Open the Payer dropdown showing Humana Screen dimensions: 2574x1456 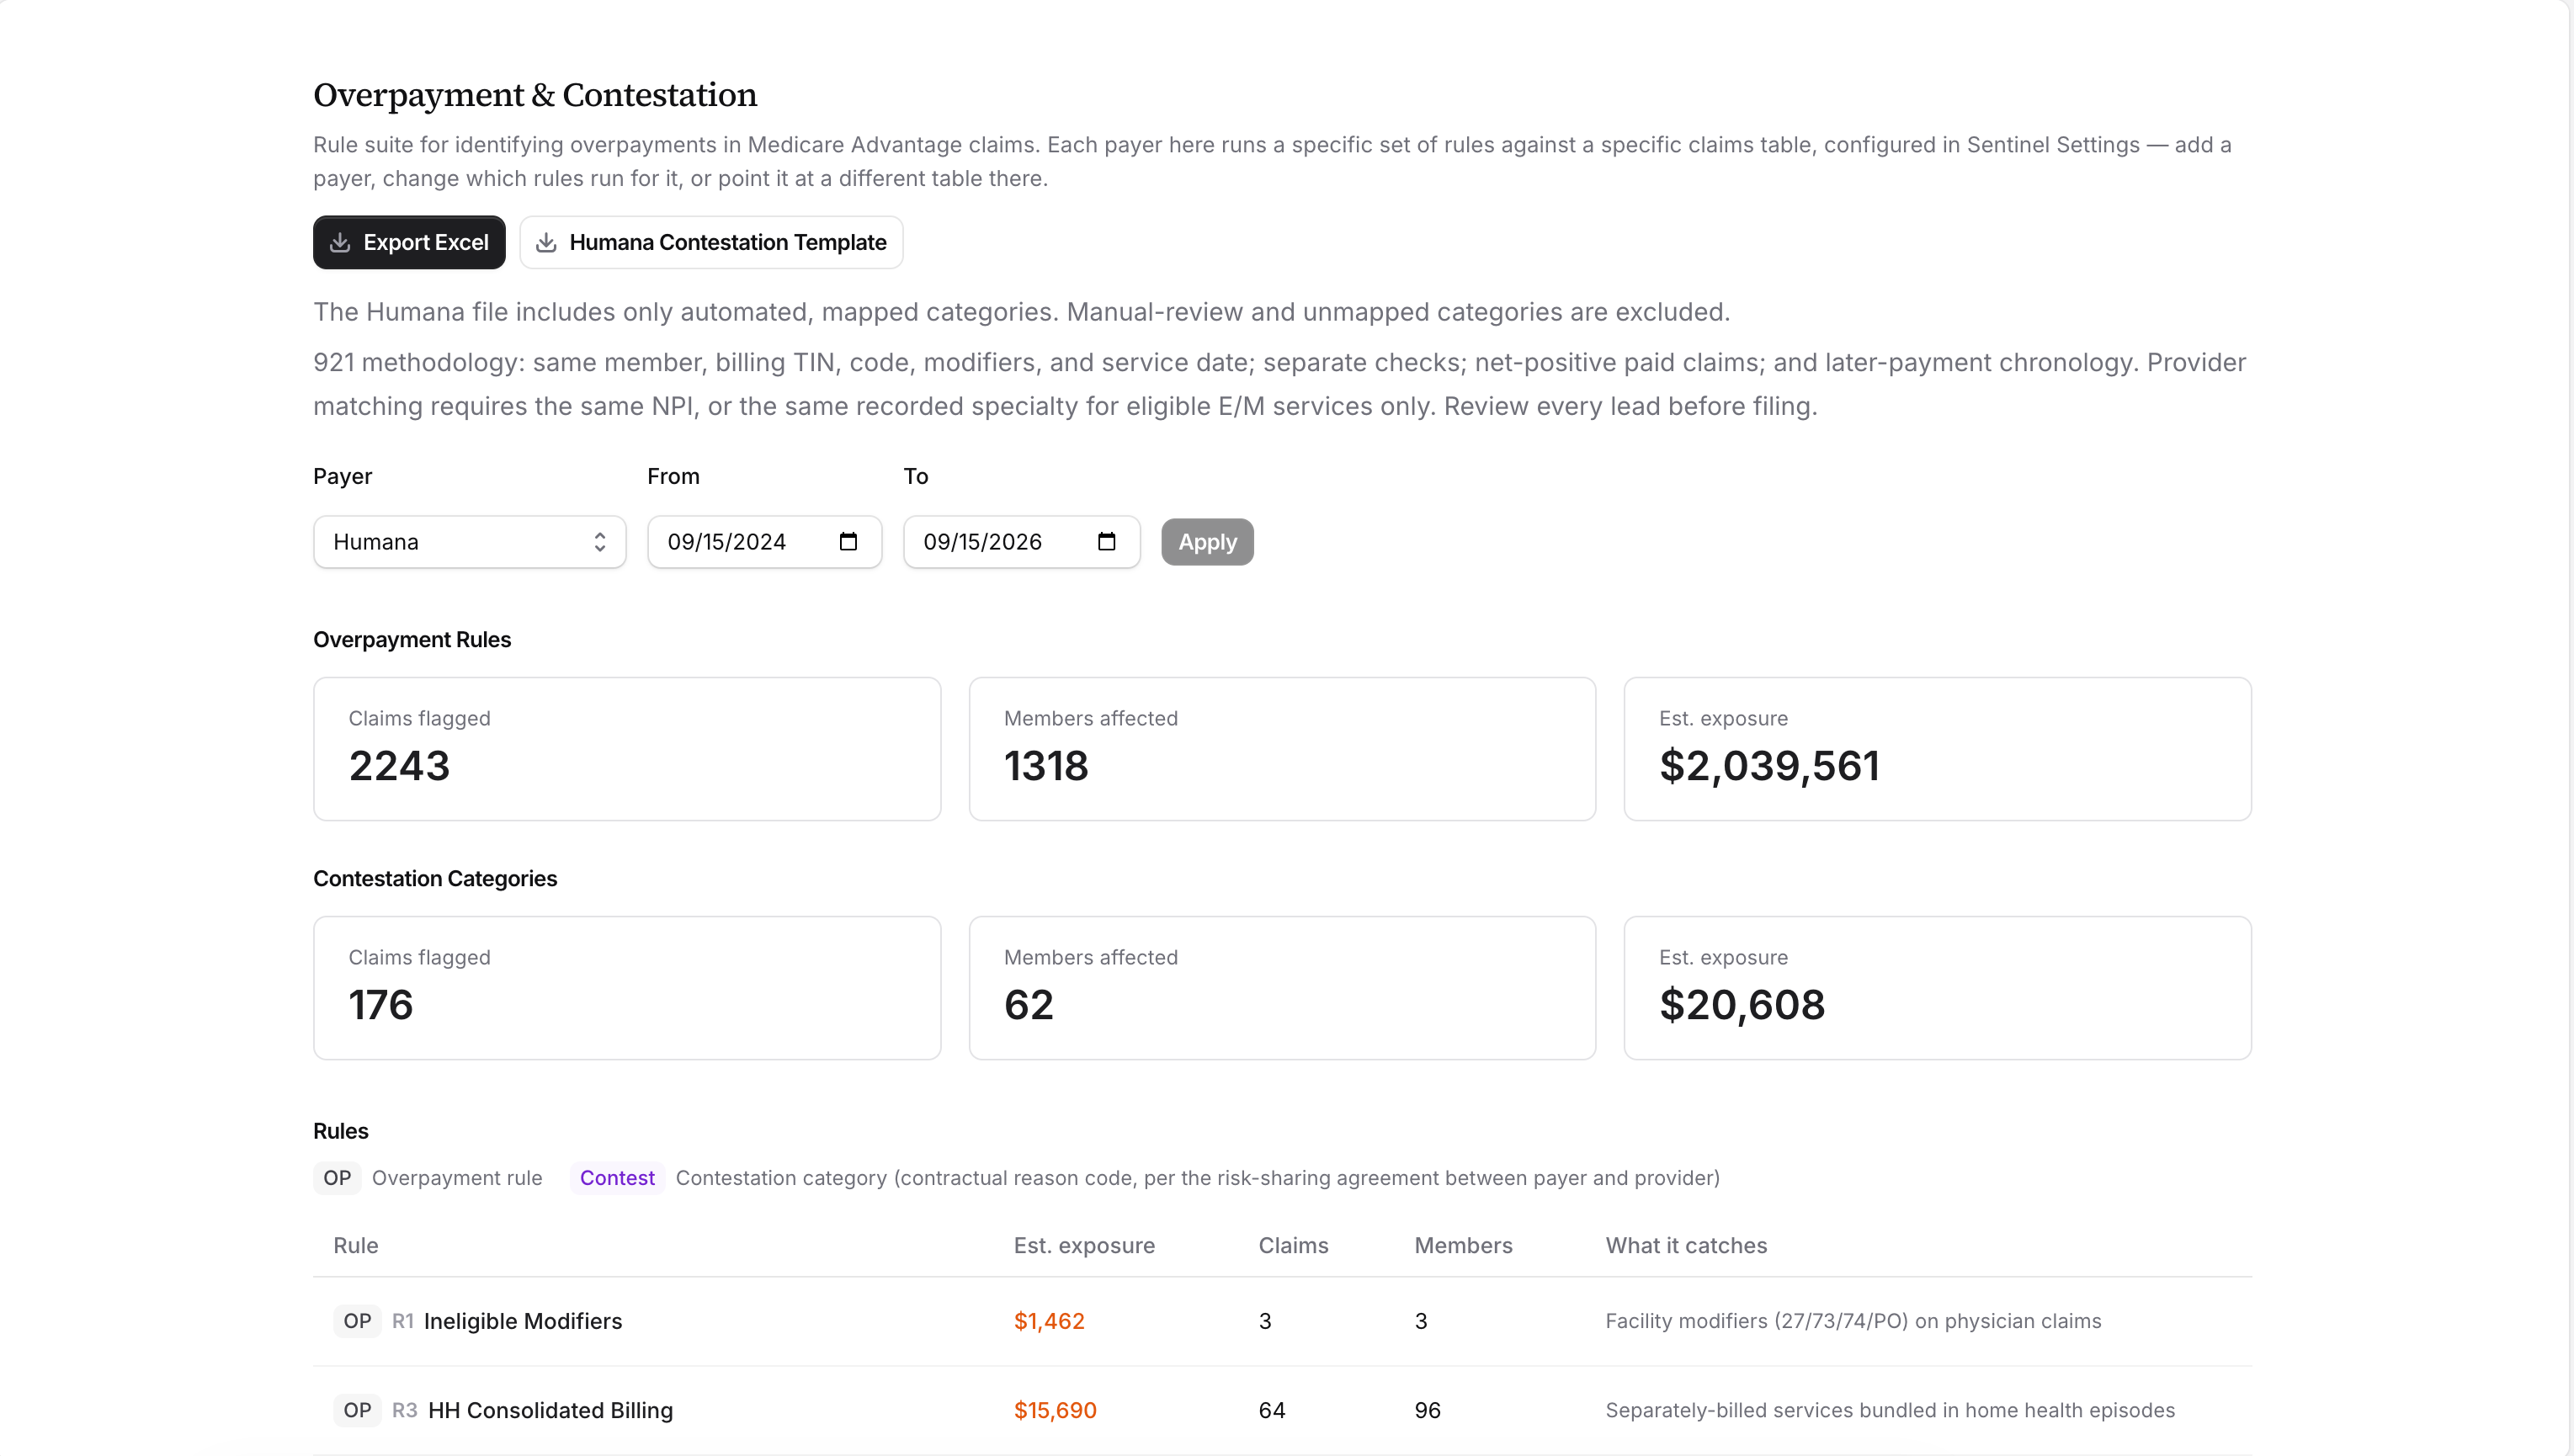[470, 542]
